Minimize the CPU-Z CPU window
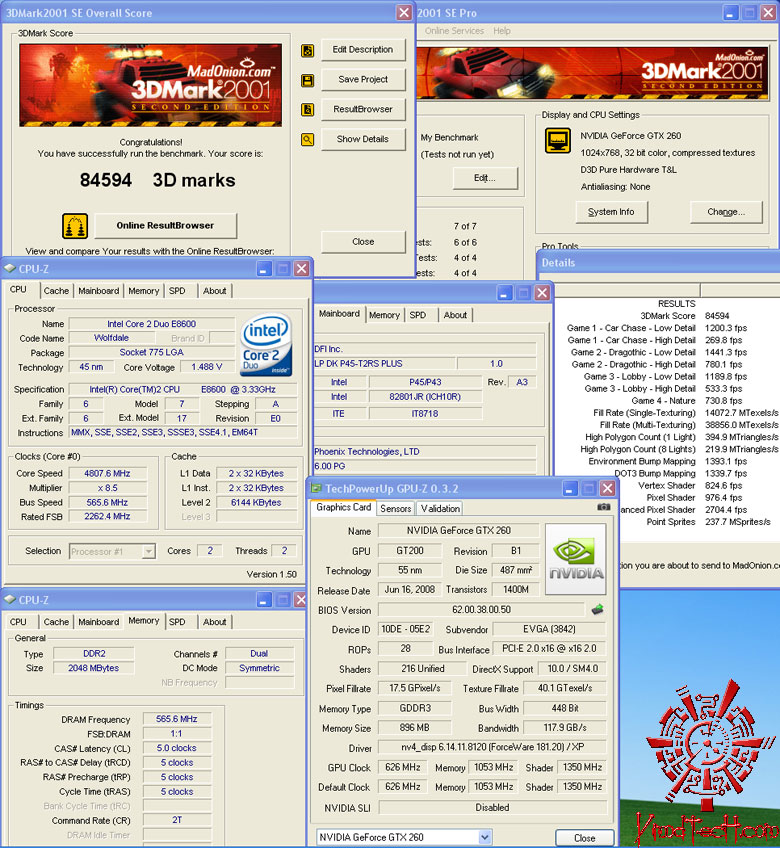780x848 pixels. coord(263,269)
